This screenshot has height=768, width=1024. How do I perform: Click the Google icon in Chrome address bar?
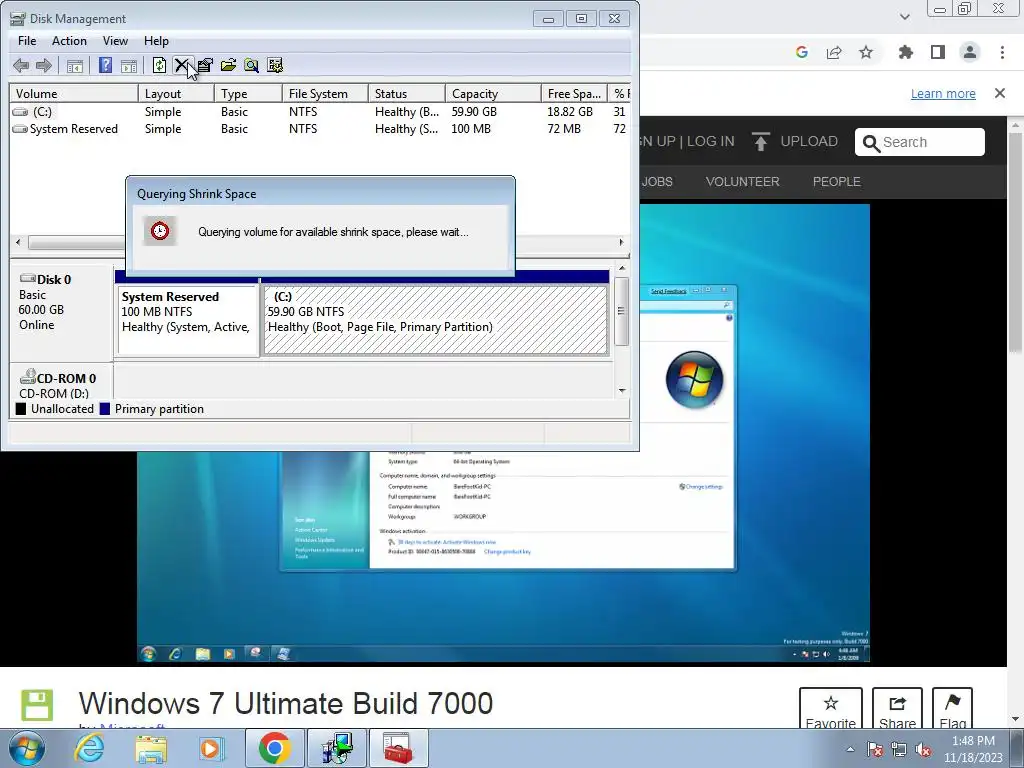(802, 52)
